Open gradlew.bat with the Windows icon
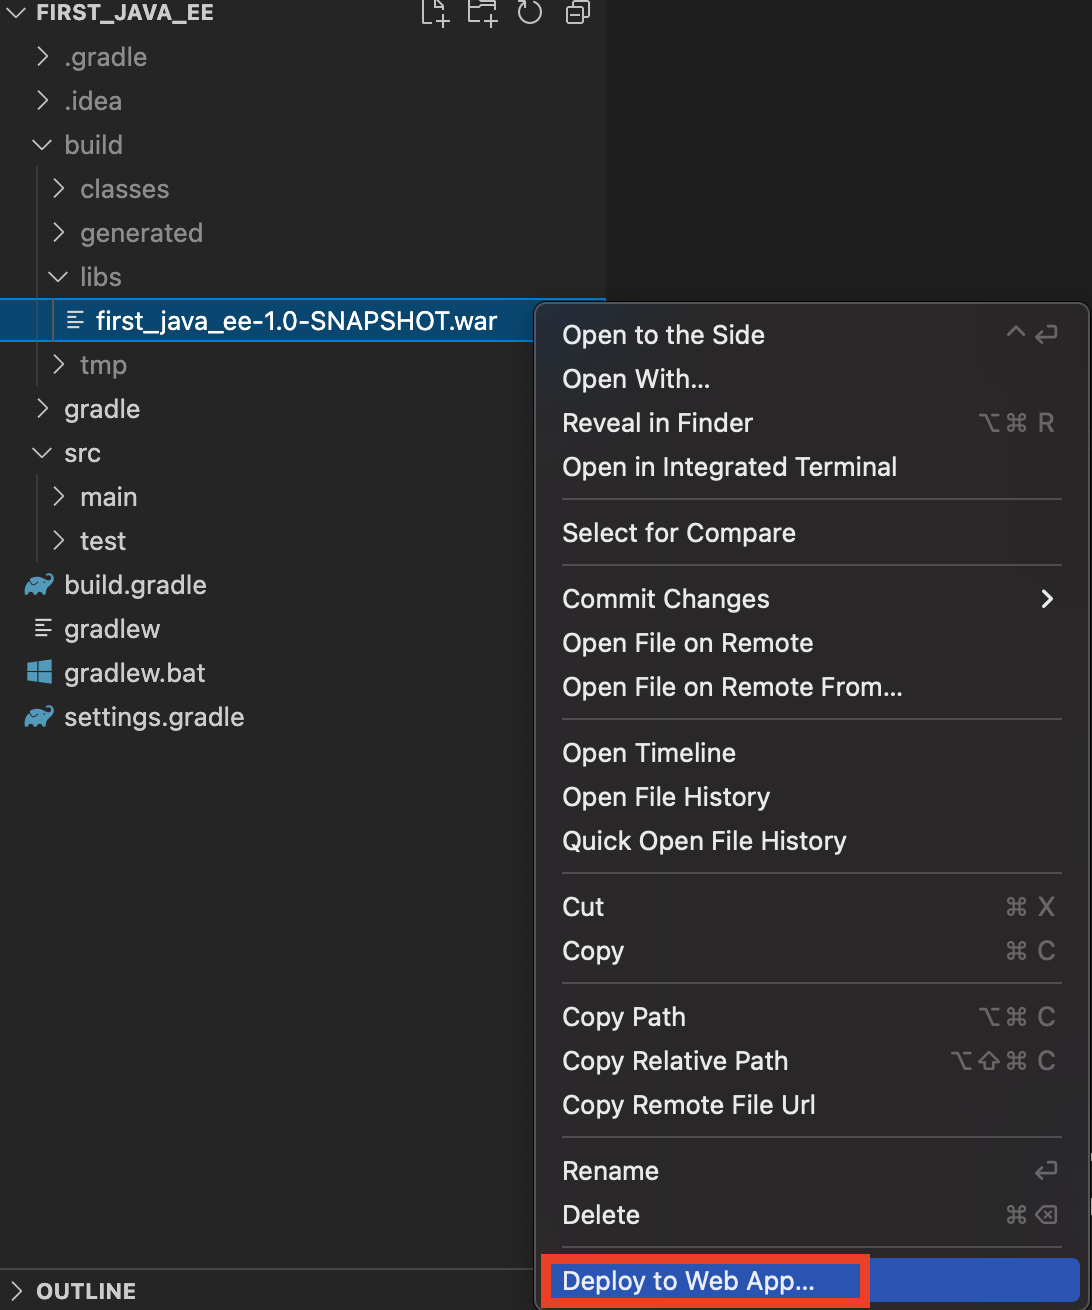The image size is (1092, 1310). pyautogui.click(x=134, y=673)
